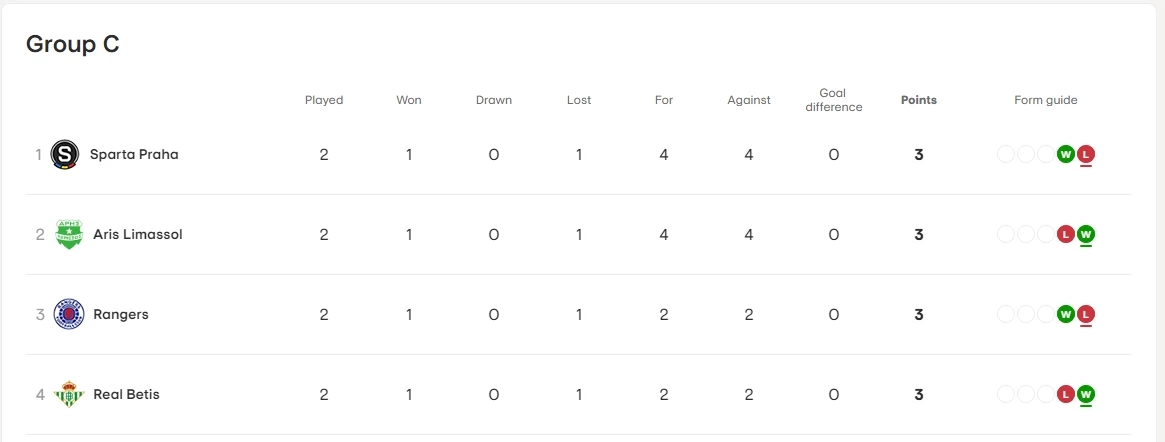
Task: Click the Sparta Praha club crest
Action: 66,154
